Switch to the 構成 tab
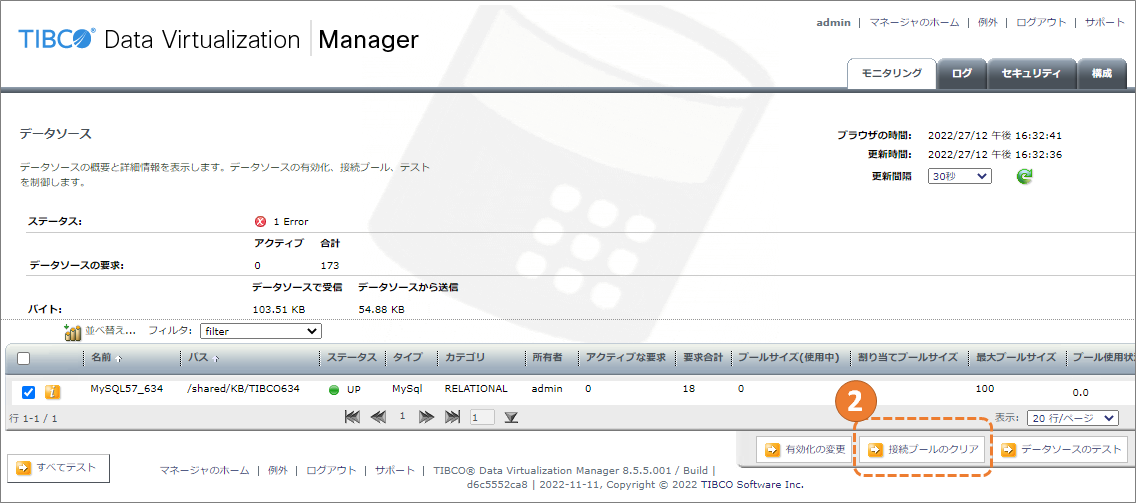The width and height of the screenshot is (1136, 503). 1101,73
